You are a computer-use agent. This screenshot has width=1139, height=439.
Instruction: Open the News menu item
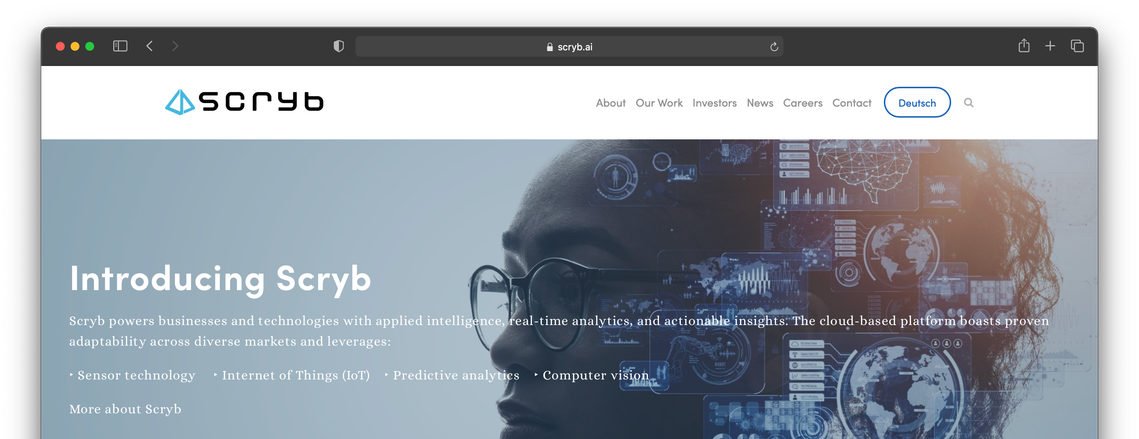(760, 102)
